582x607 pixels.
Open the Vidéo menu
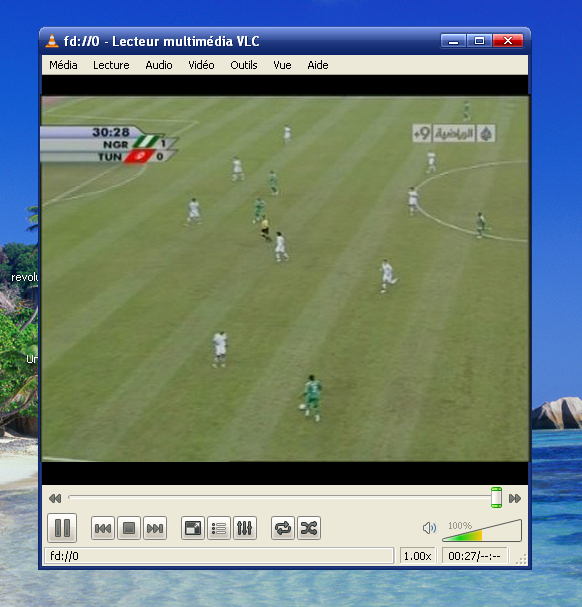tap(201, 65)
